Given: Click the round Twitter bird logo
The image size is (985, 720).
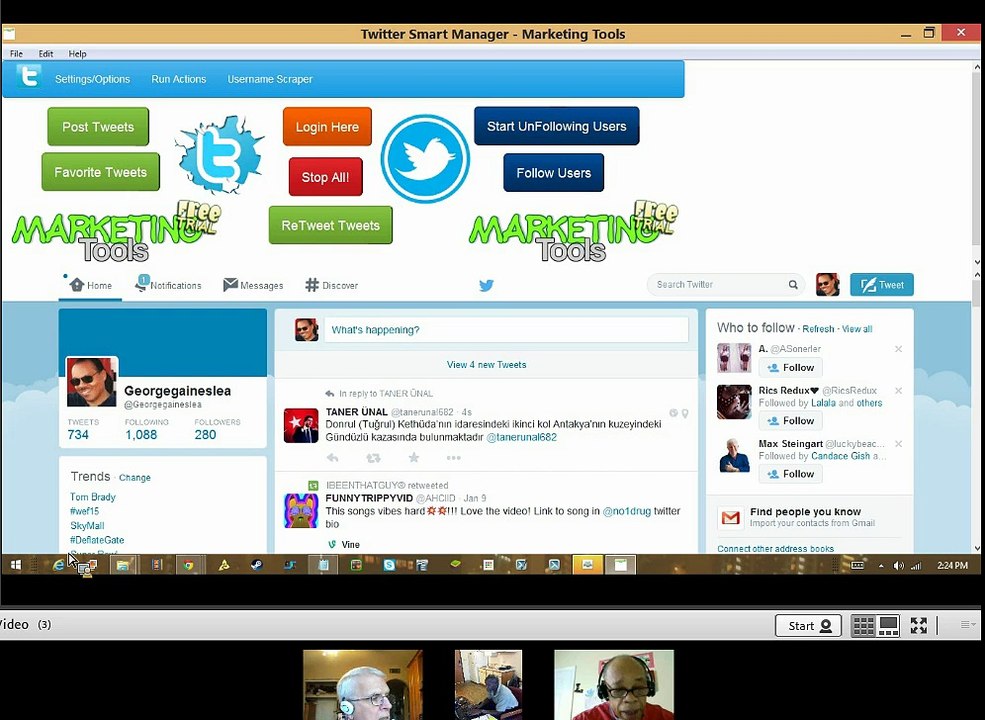Looking at the screenshot, I should (x=425, y=158).
